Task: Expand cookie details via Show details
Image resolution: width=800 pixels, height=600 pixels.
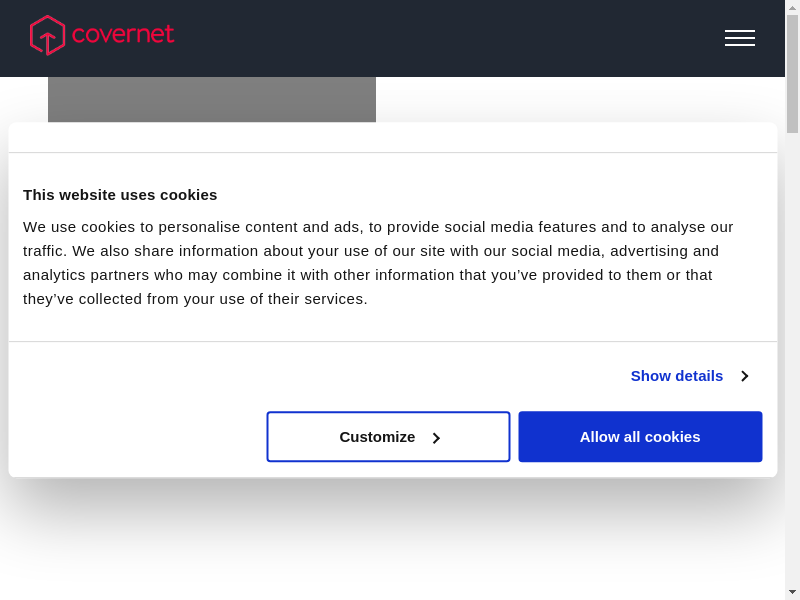Action: (x=677, y=376)
